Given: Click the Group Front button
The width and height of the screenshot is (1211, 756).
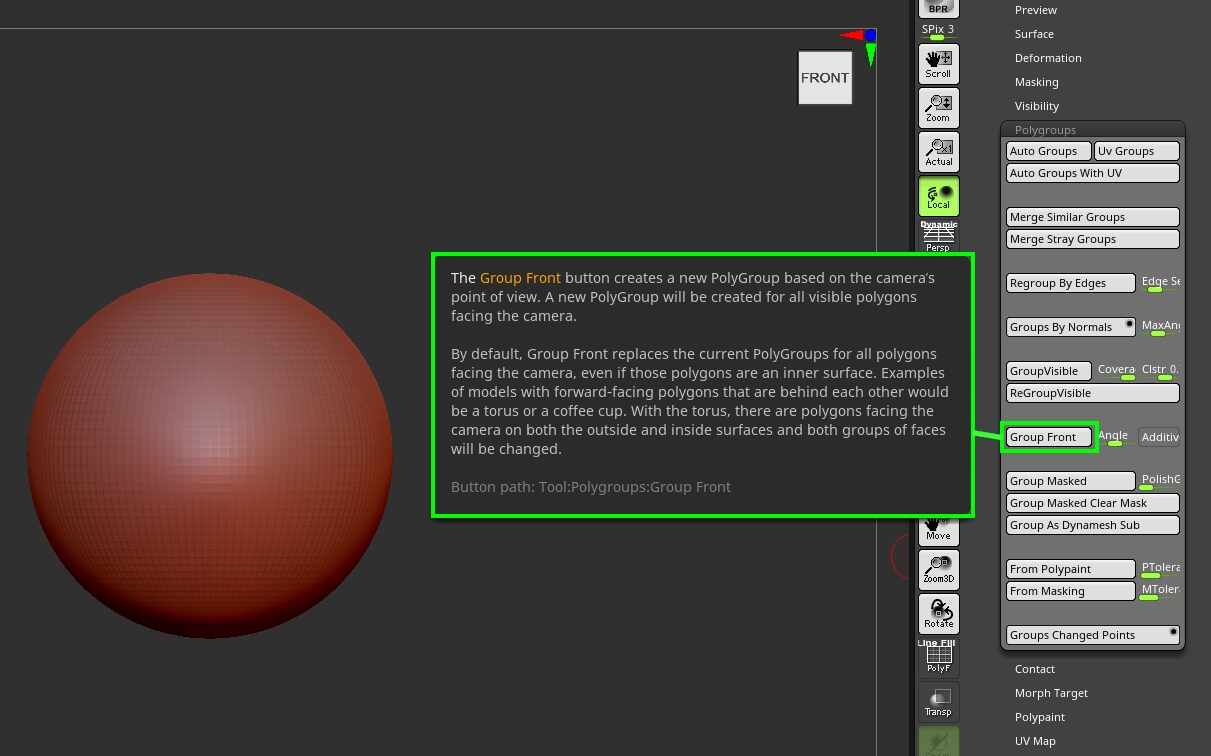Looking at the screenshot, I should [1048, 437].
